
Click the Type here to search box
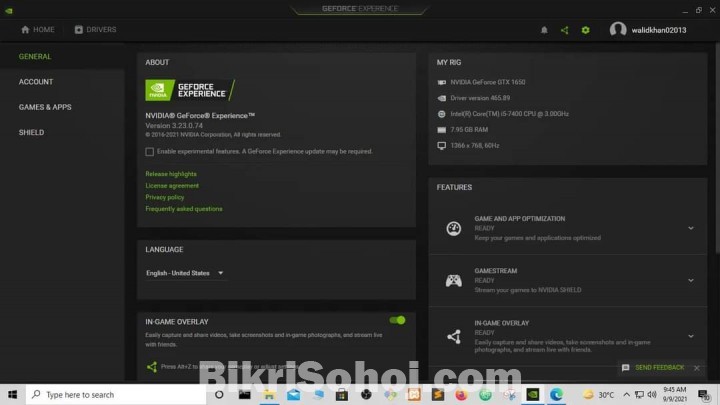(116, 394)
